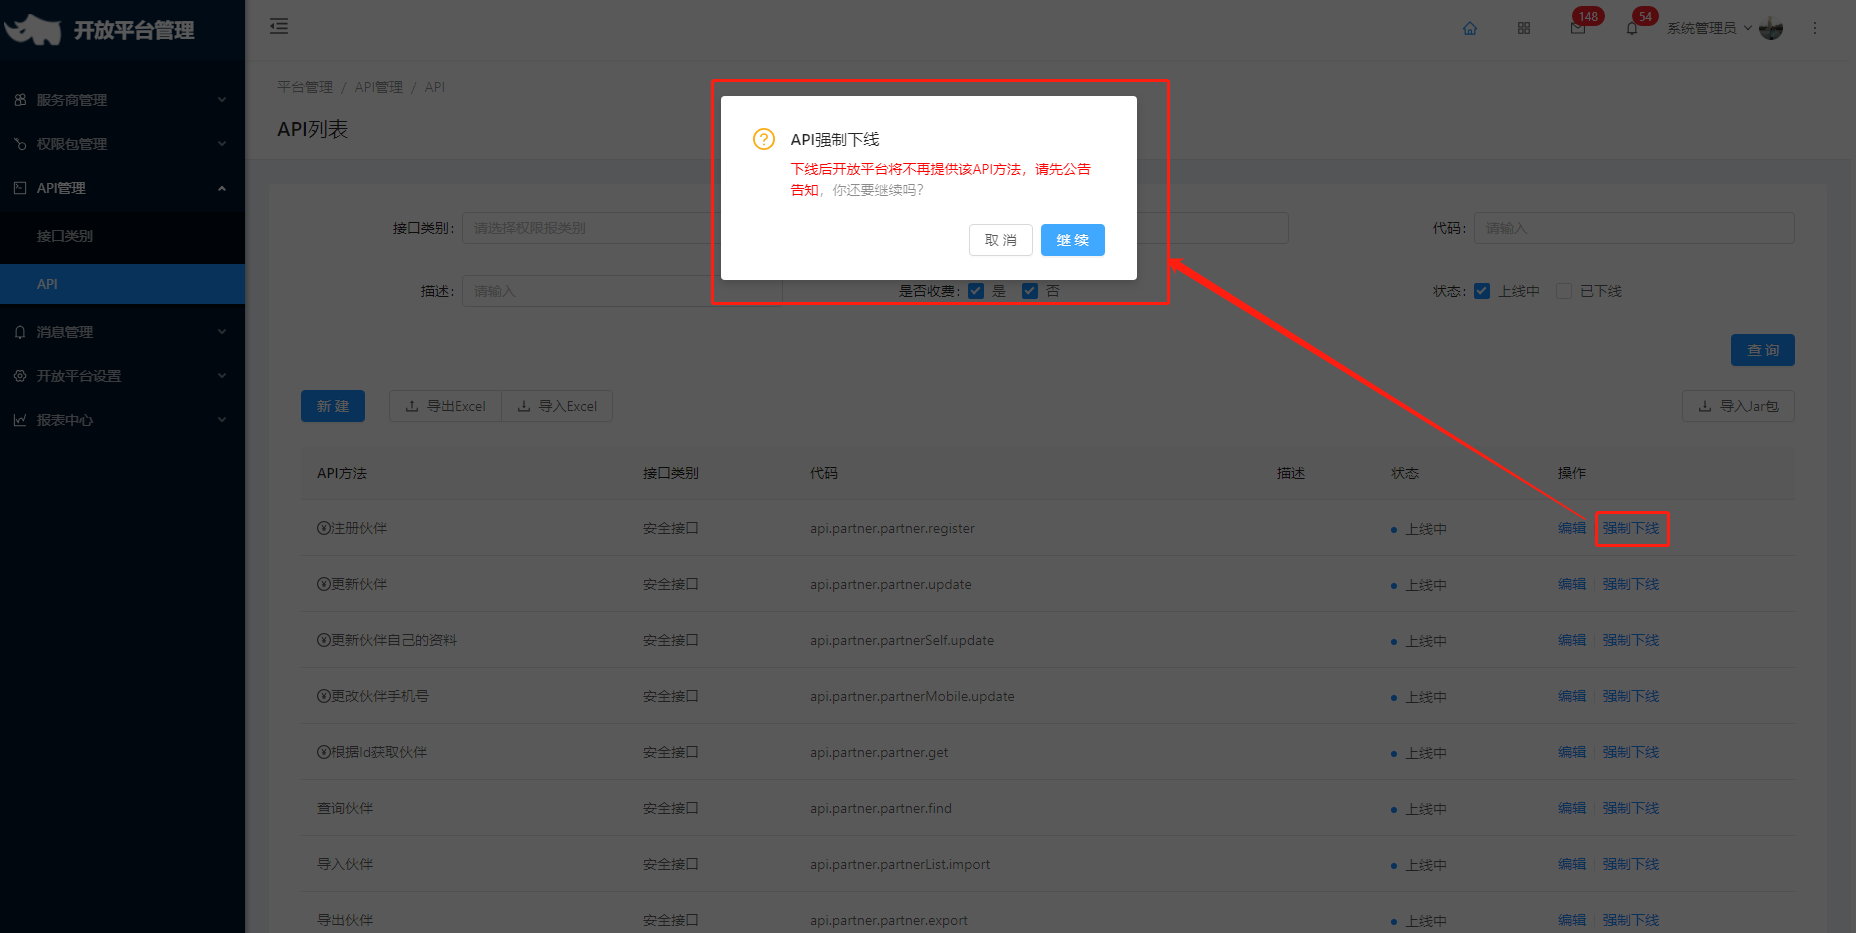
Task: Click 继续 to confirm forced offline
Action: point(1073,240)
